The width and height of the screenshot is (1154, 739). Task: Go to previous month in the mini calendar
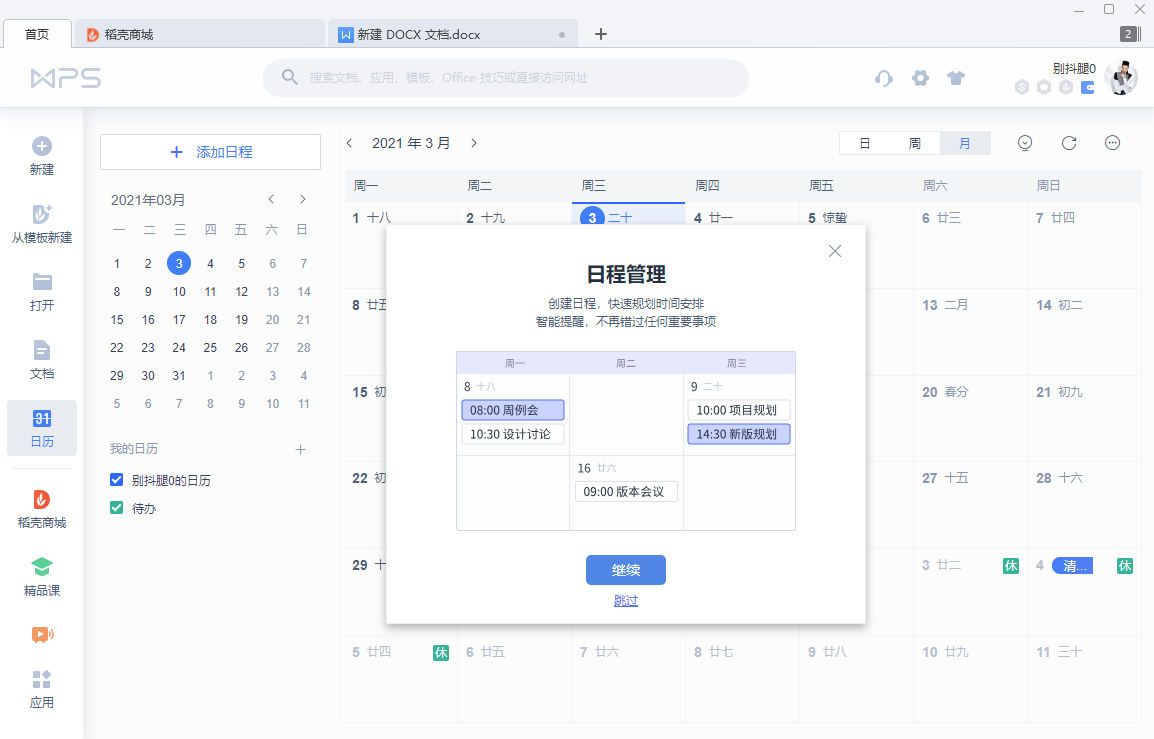272,199
